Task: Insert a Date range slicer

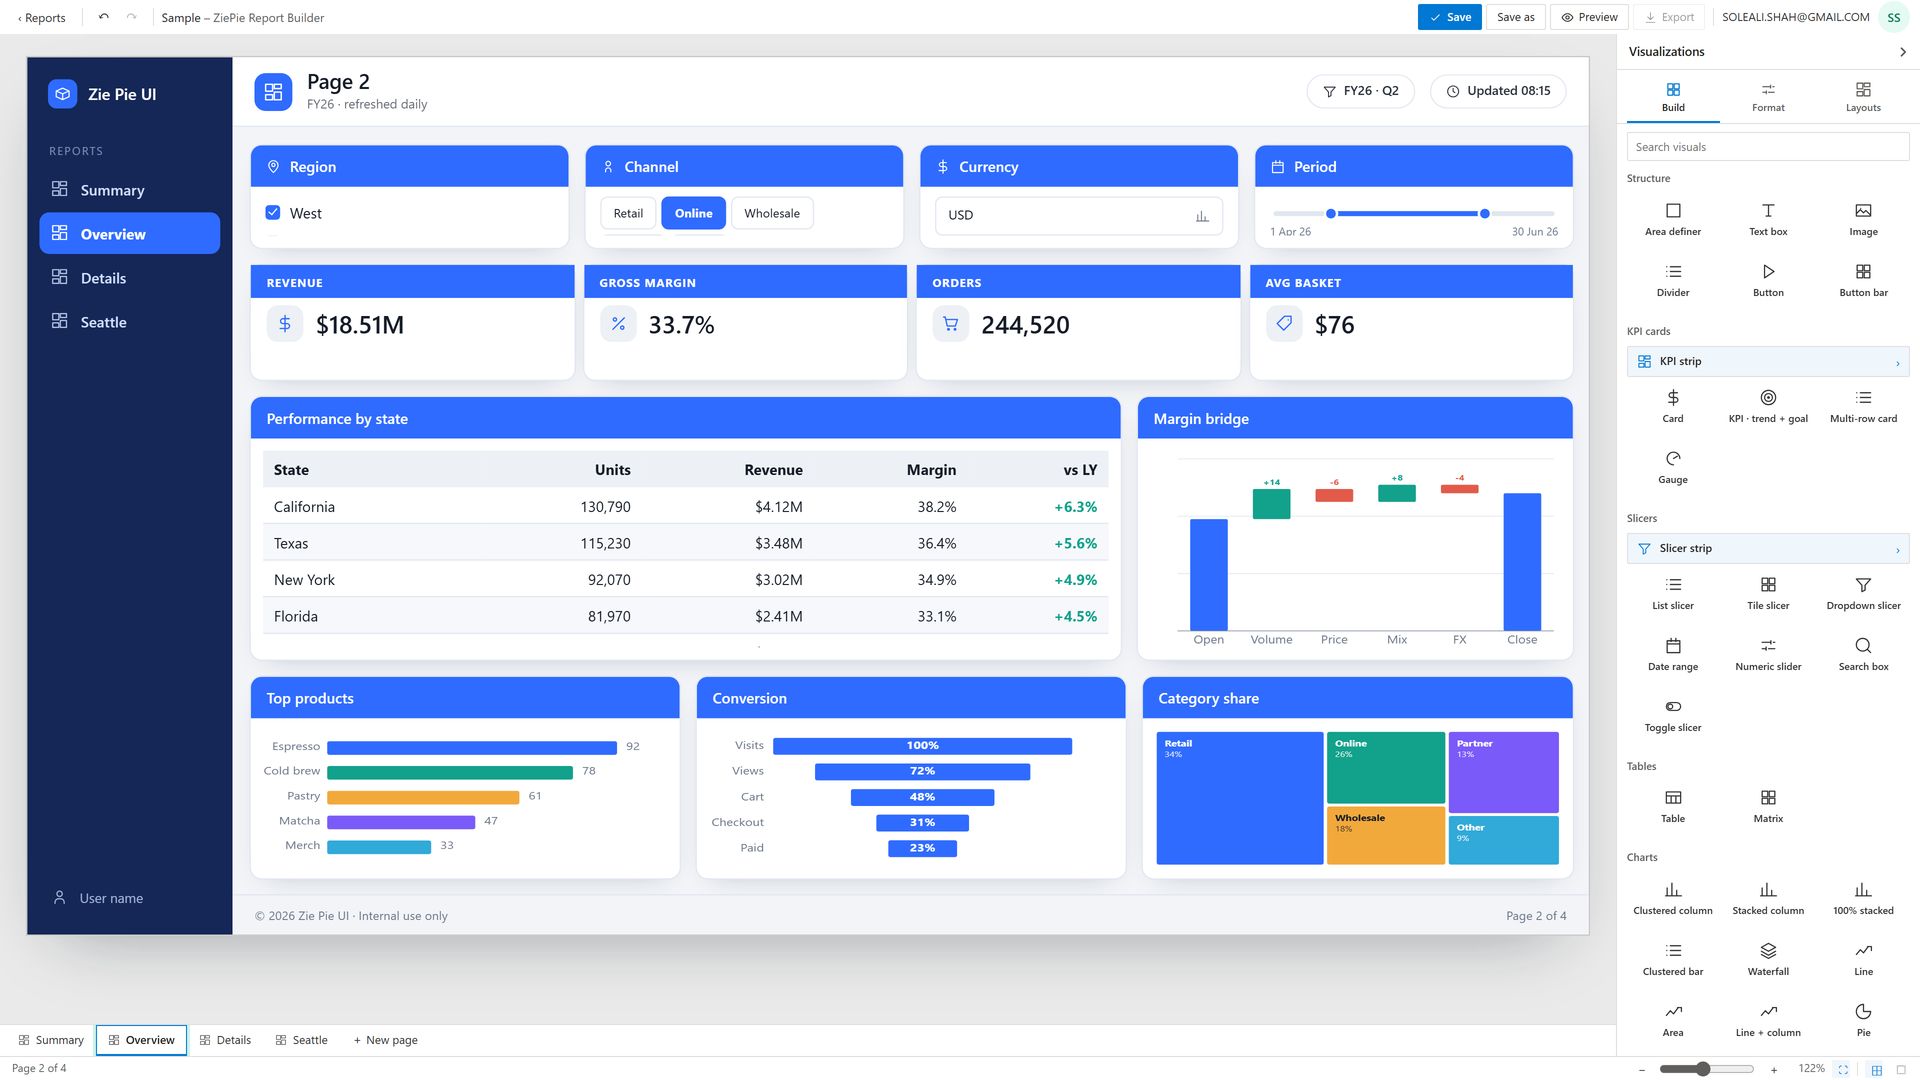Action: click(x=1672, y=654)
